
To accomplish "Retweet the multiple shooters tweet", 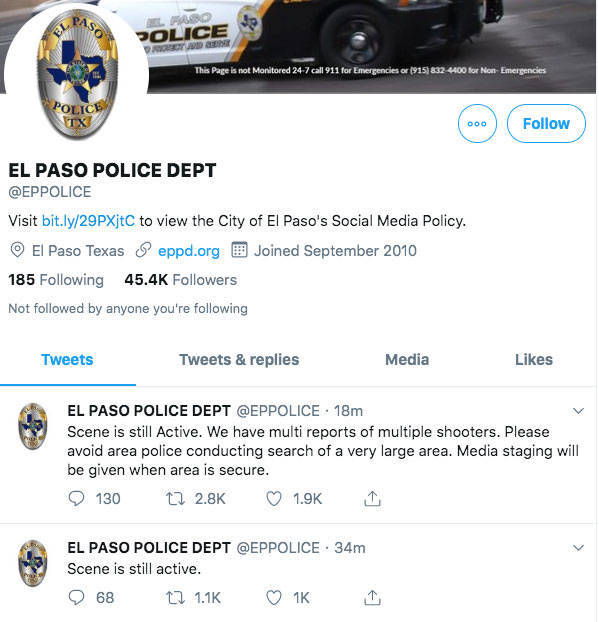I will (175, 499).
